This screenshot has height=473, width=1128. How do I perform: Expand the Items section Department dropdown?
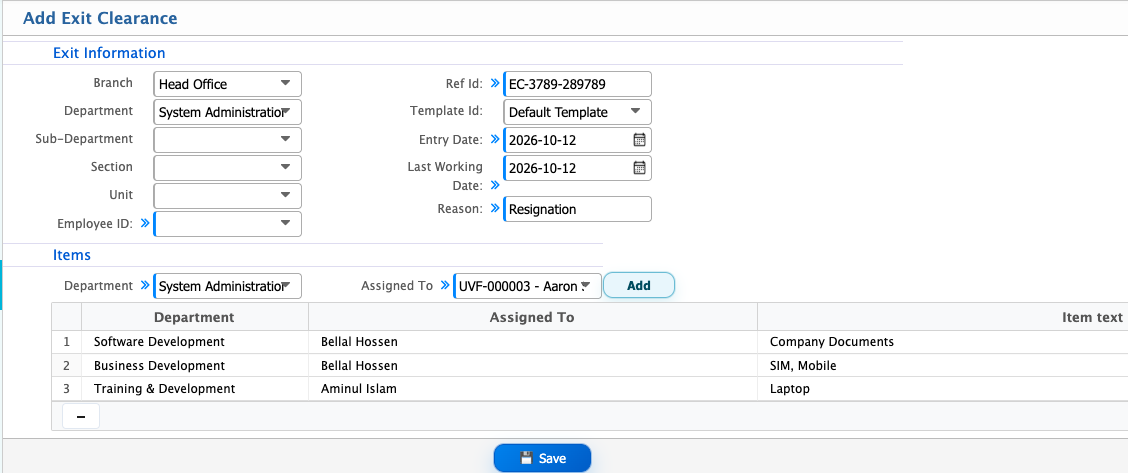coord(227,286)
